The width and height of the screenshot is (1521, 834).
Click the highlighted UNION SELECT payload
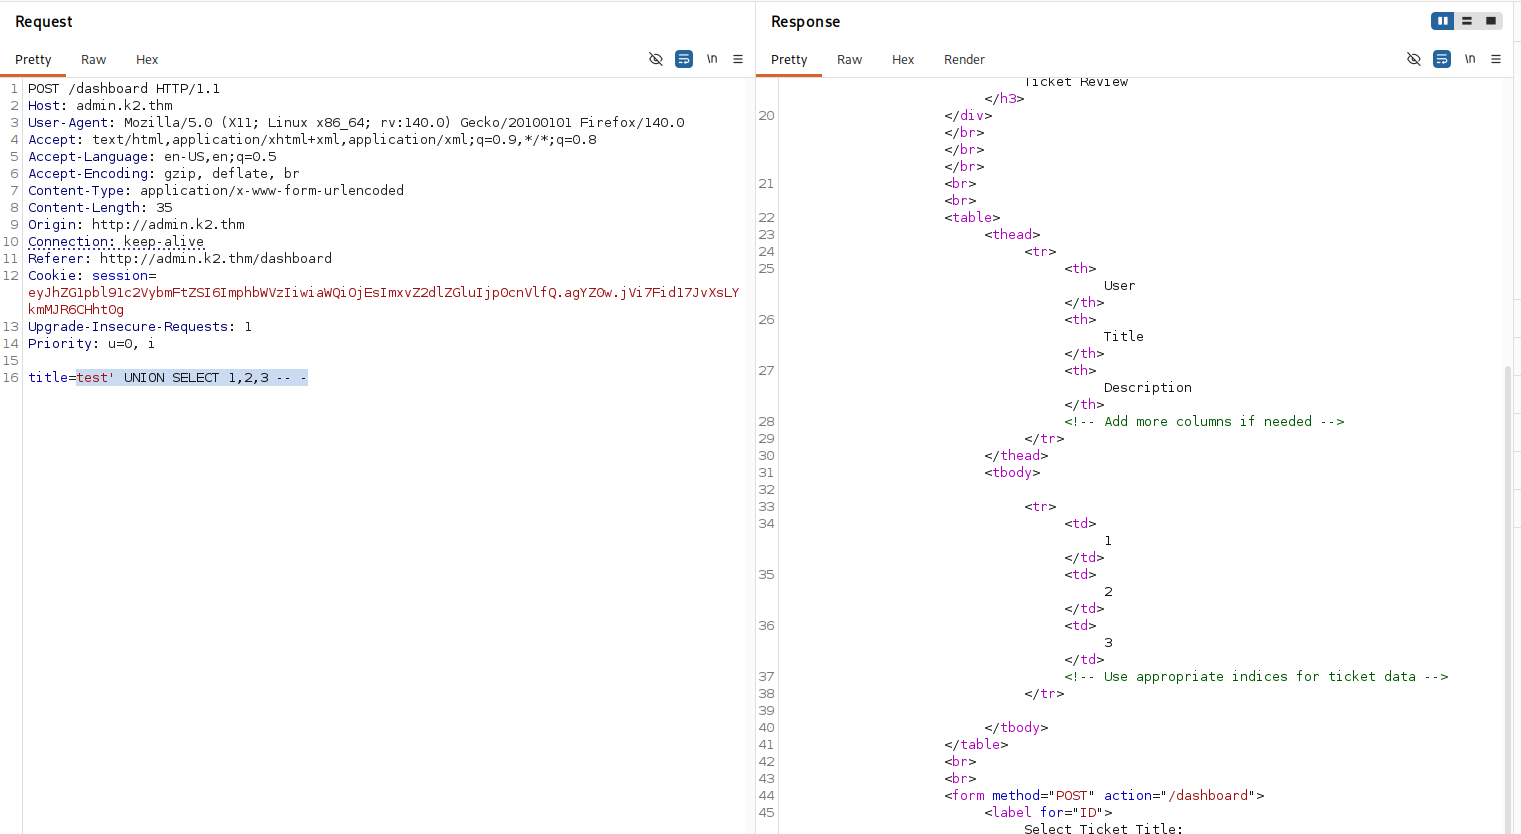pyautogui.click(x=192, y=377)
